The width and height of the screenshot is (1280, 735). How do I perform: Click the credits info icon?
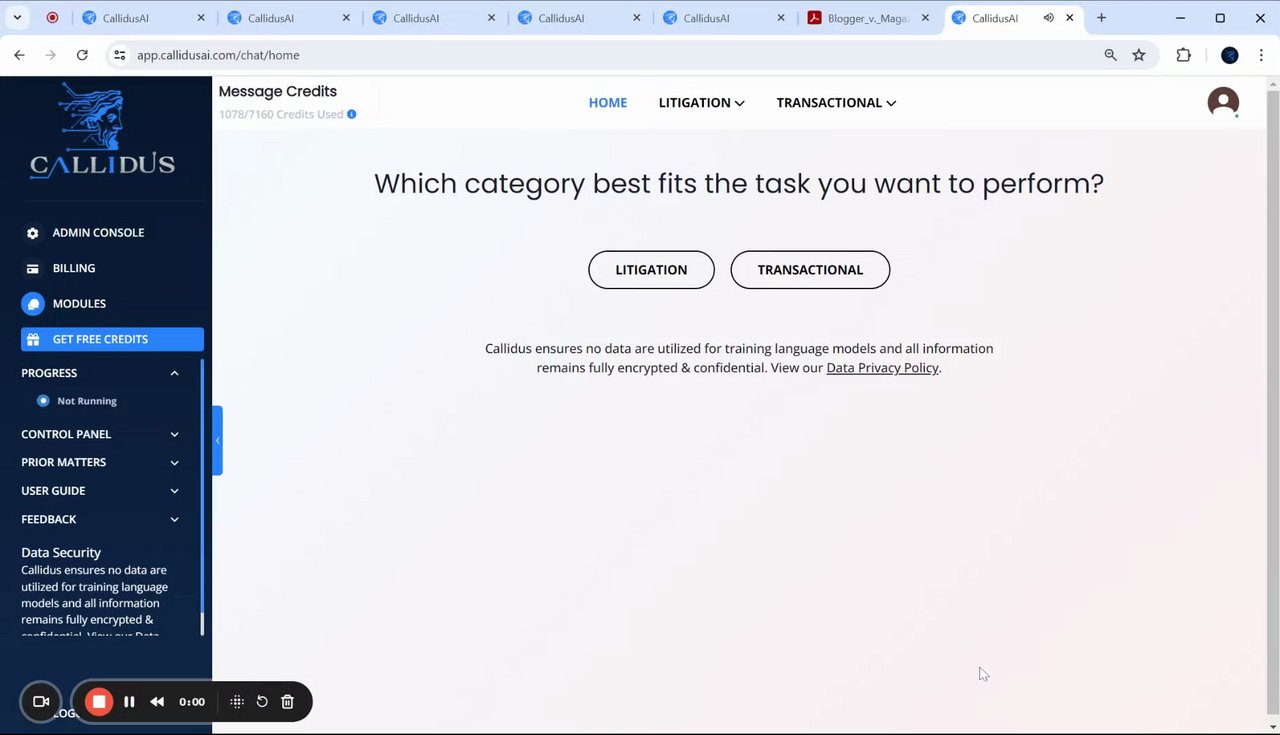(351, 114)
